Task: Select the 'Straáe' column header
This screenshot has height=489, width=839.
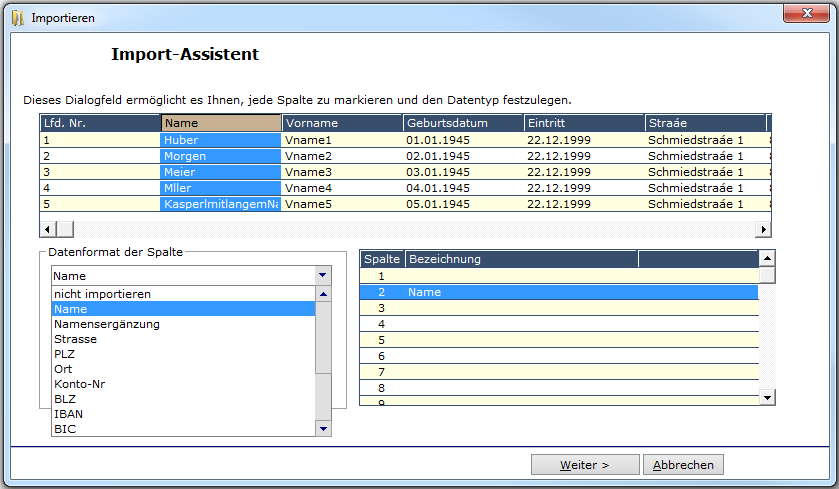Action: click(x=705, y=123)
